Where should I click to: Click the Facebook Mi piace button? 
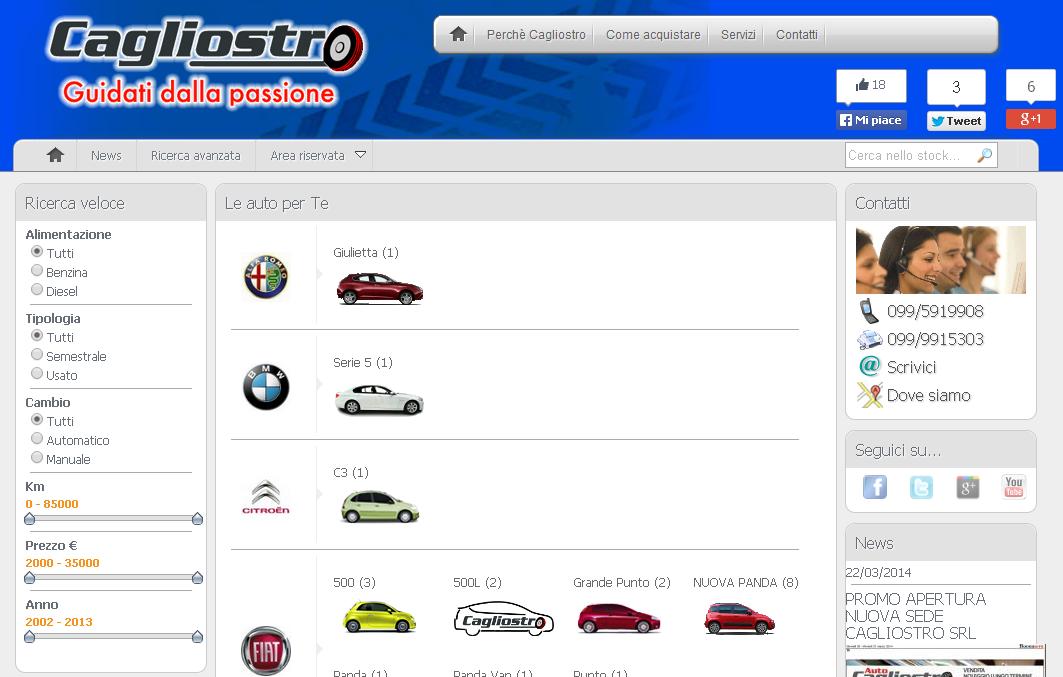871,120
